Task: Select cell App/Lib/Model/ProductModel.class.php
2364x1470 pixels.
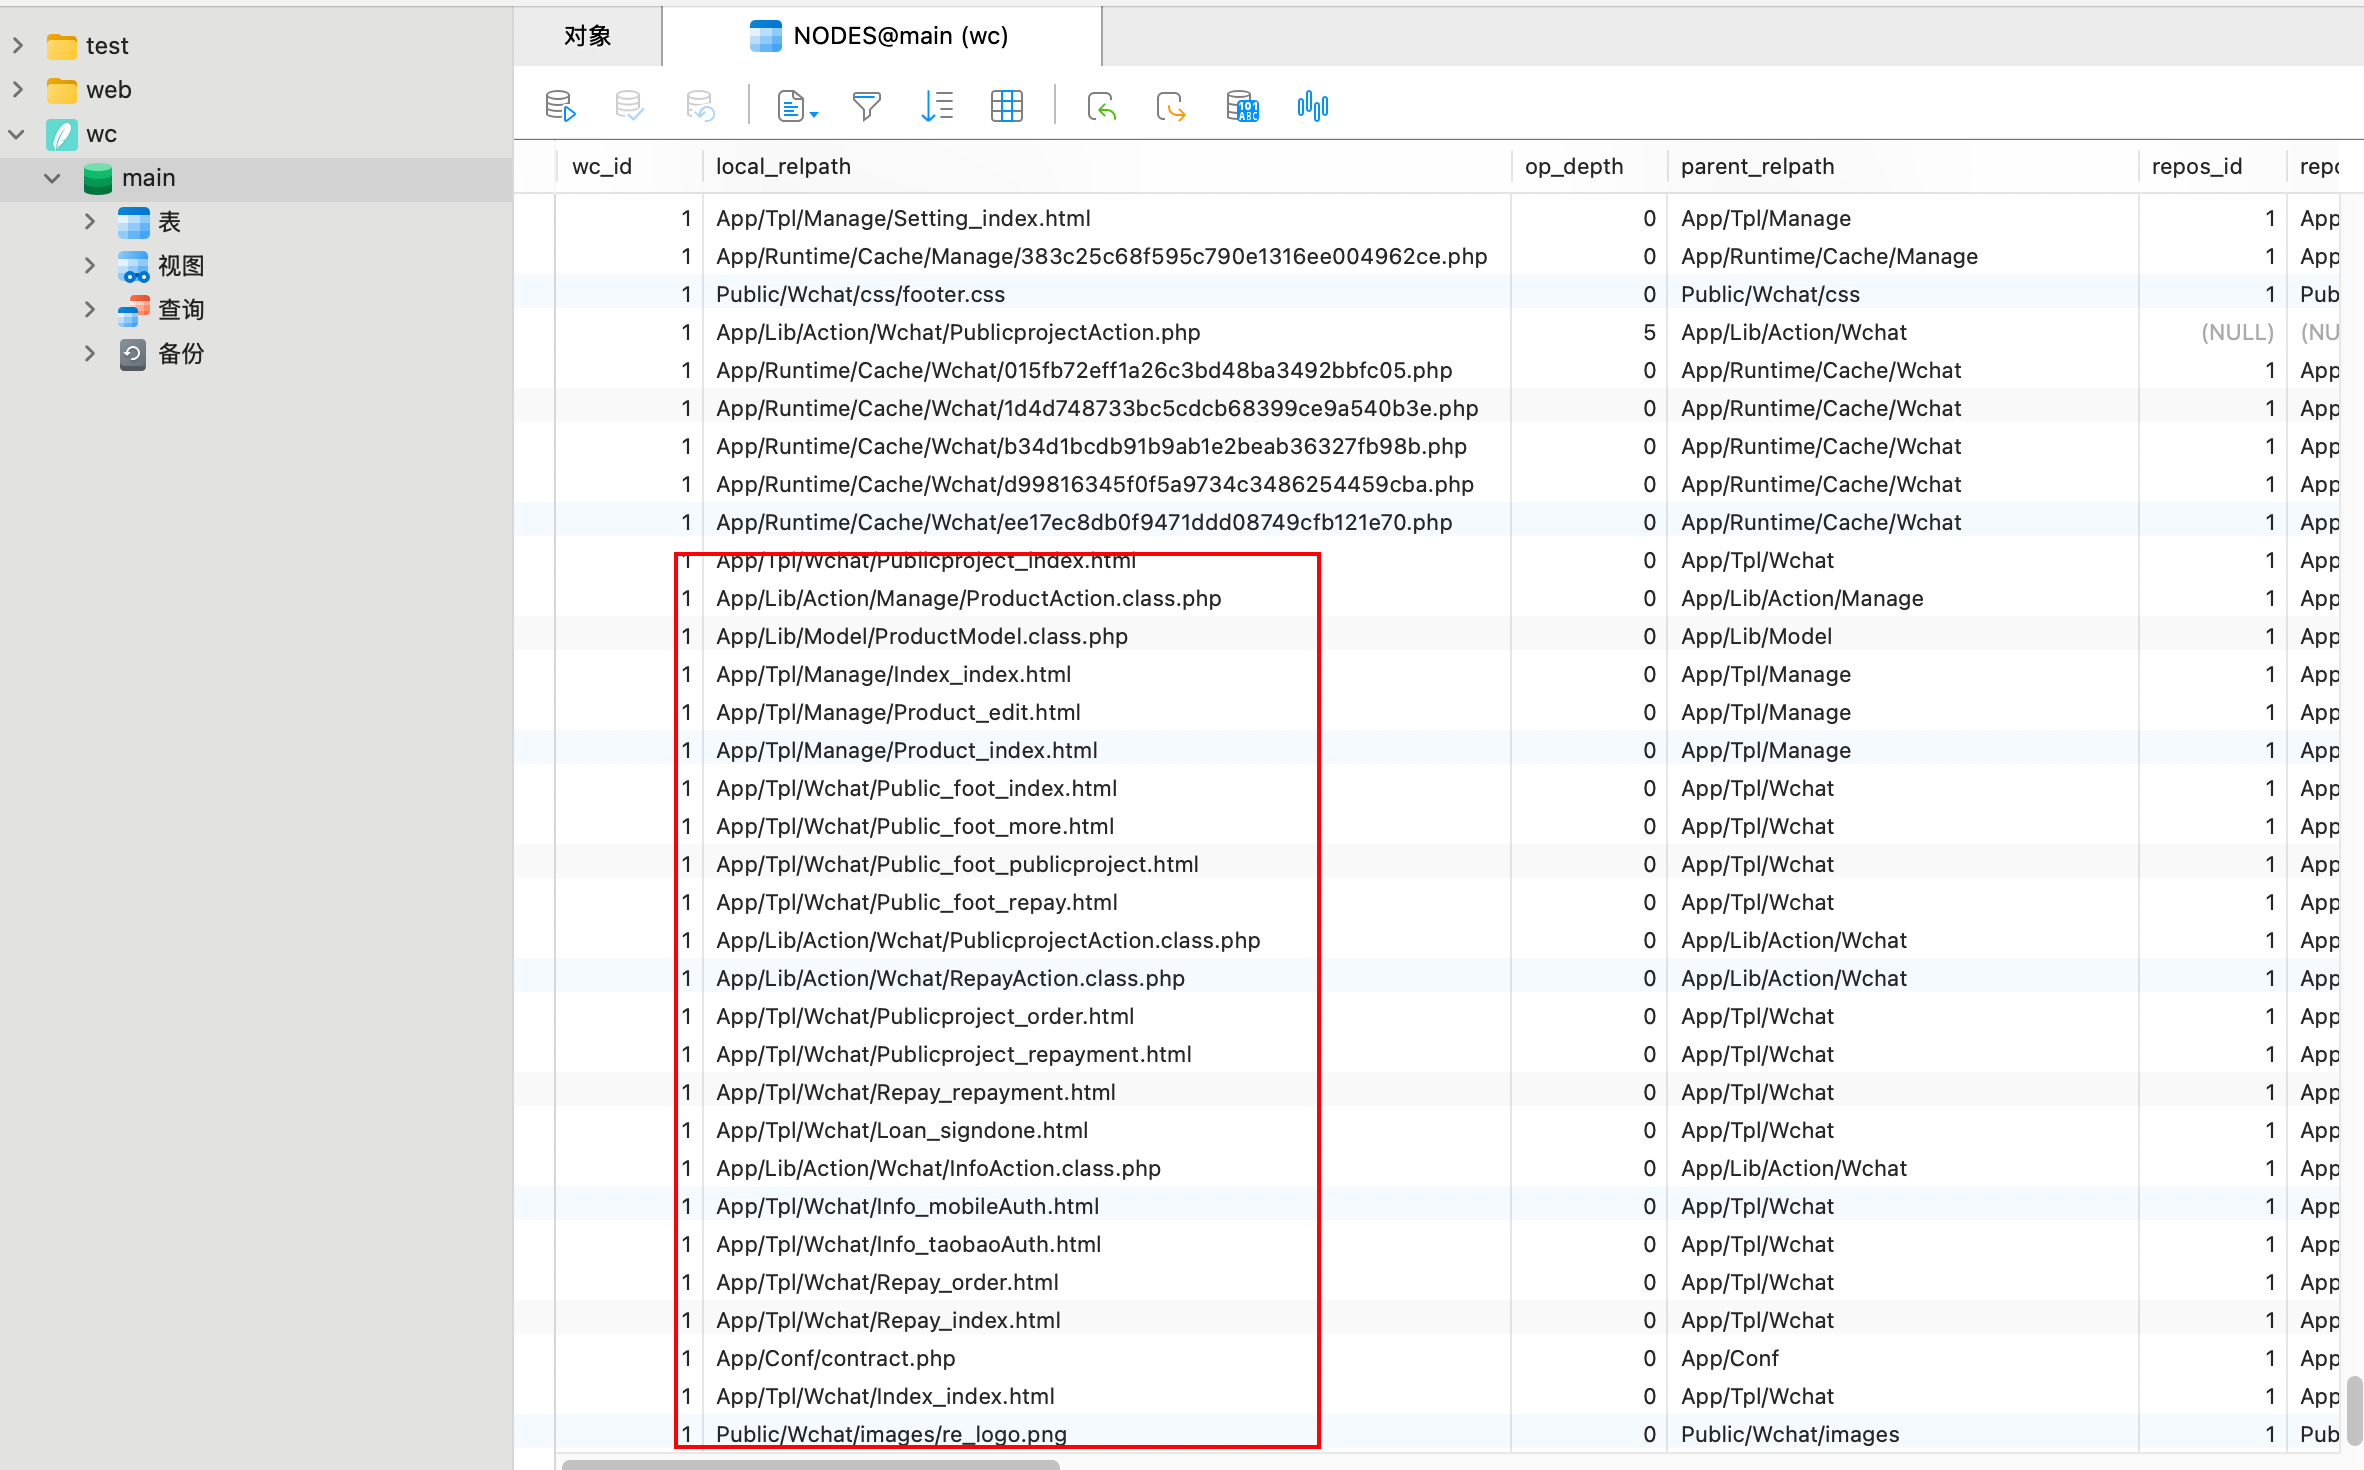Action: click(1106, 637)
